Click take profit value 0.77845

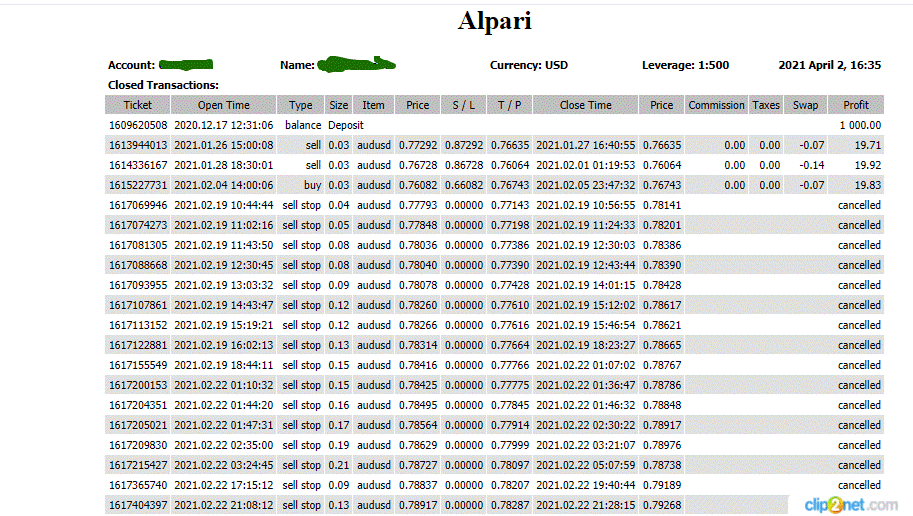(509, 405)
